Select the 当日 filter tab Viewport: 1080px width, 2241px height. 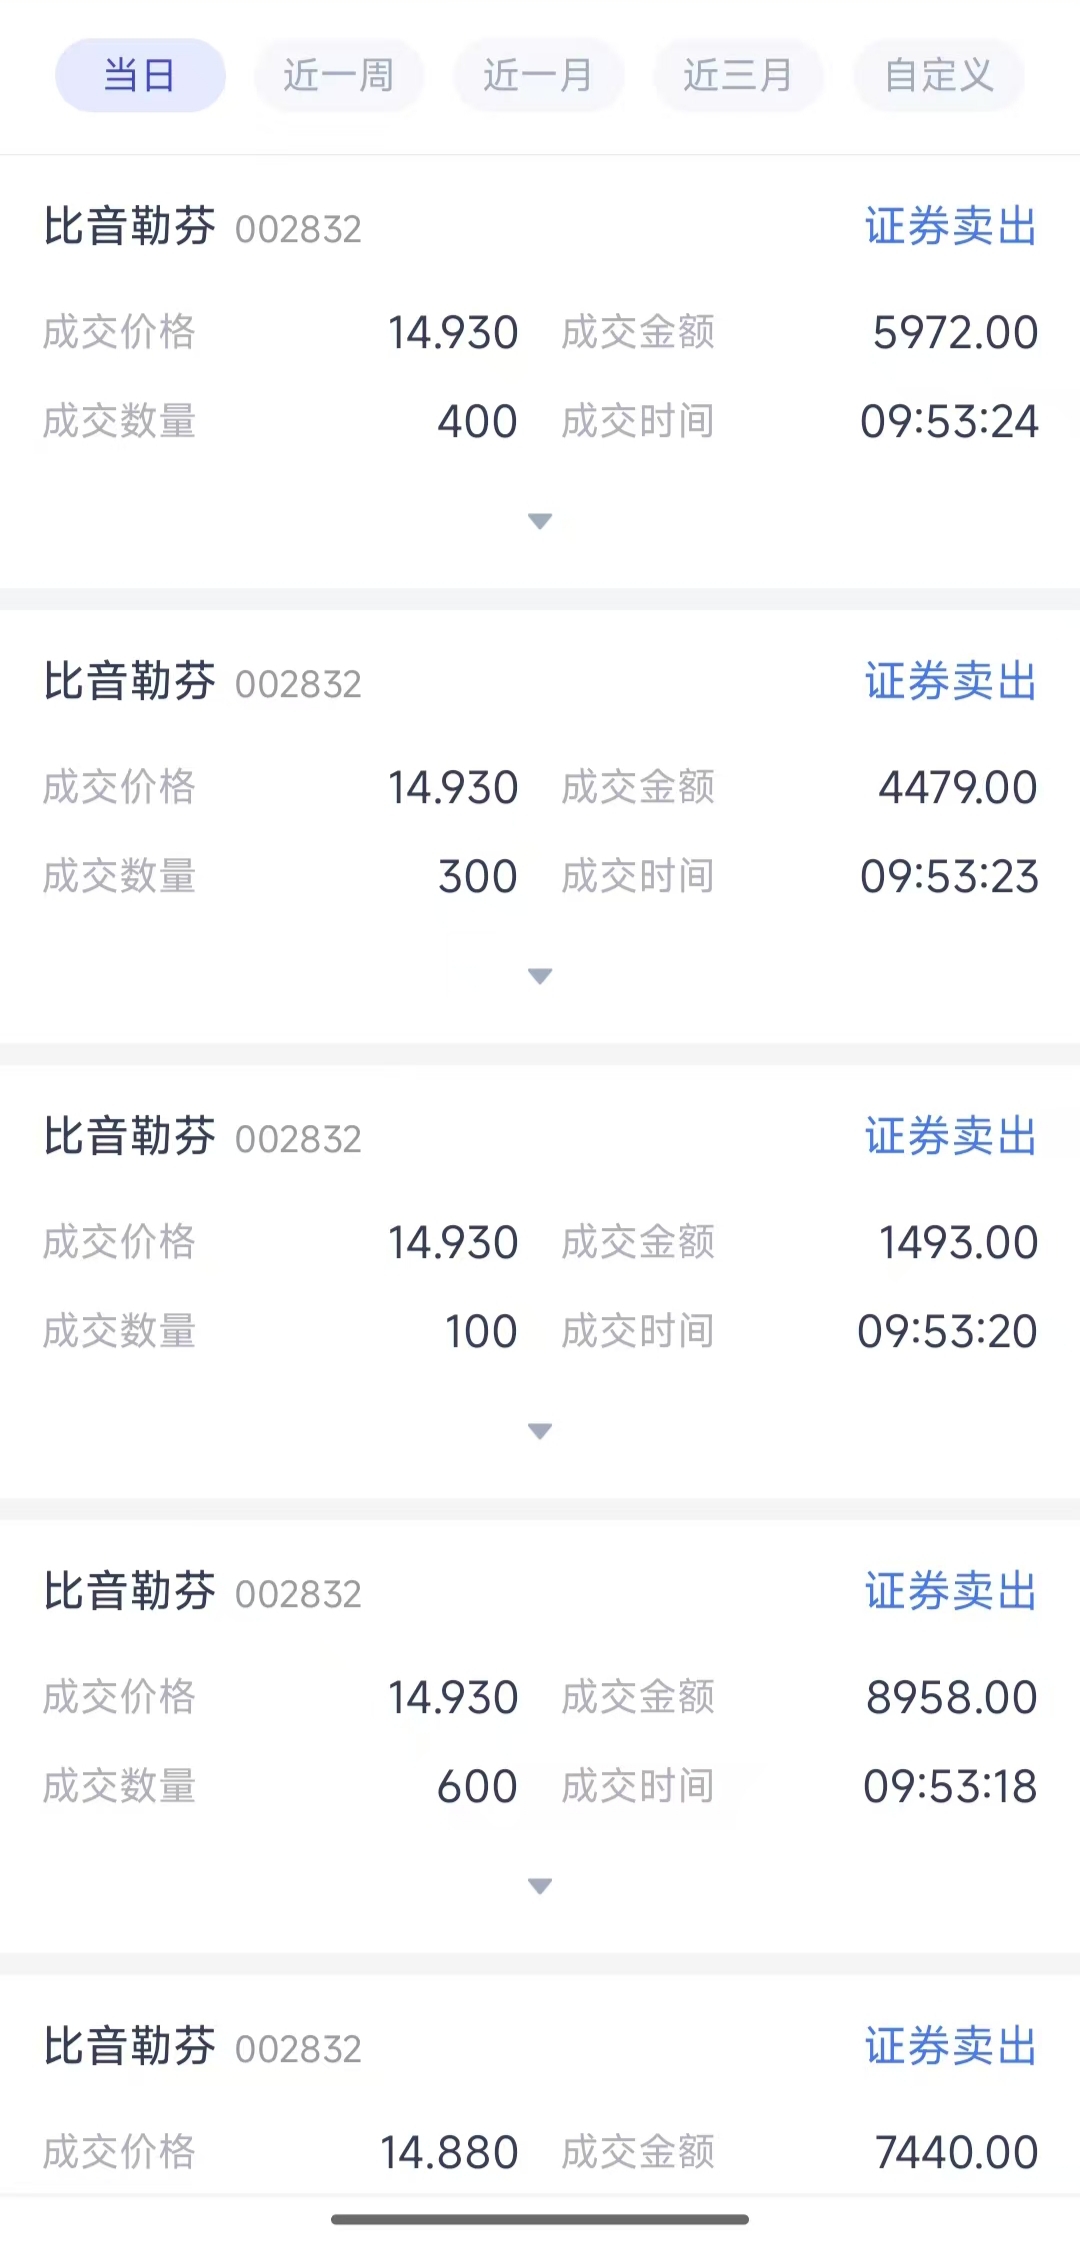(140, 75)
